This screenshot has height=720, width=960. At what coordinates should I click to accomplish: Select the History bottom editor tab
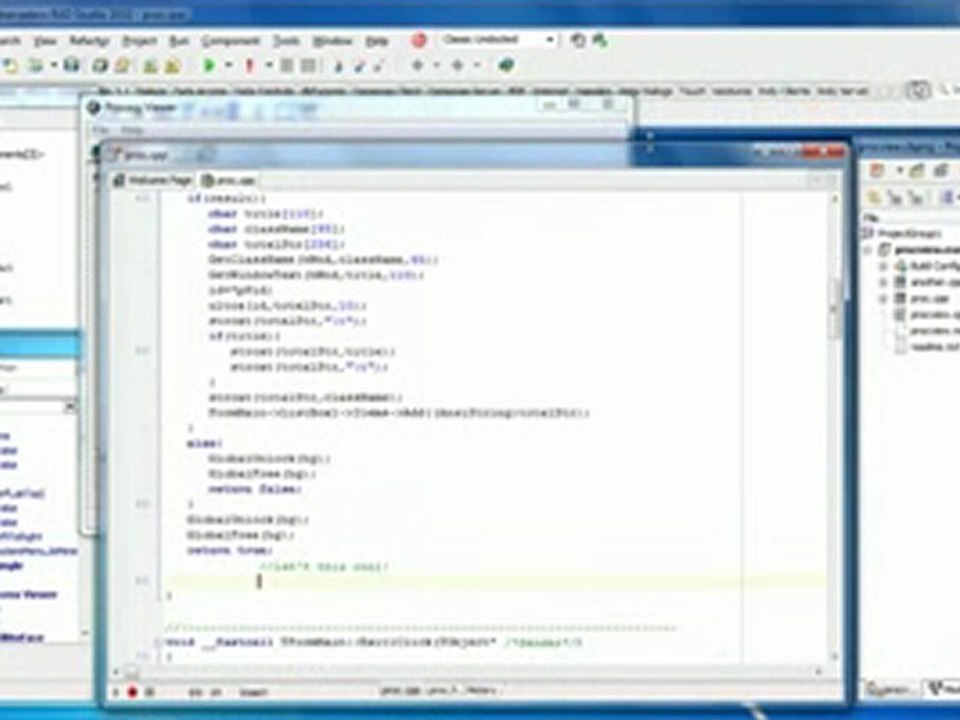pyautogui.click(x=482, y=691)
